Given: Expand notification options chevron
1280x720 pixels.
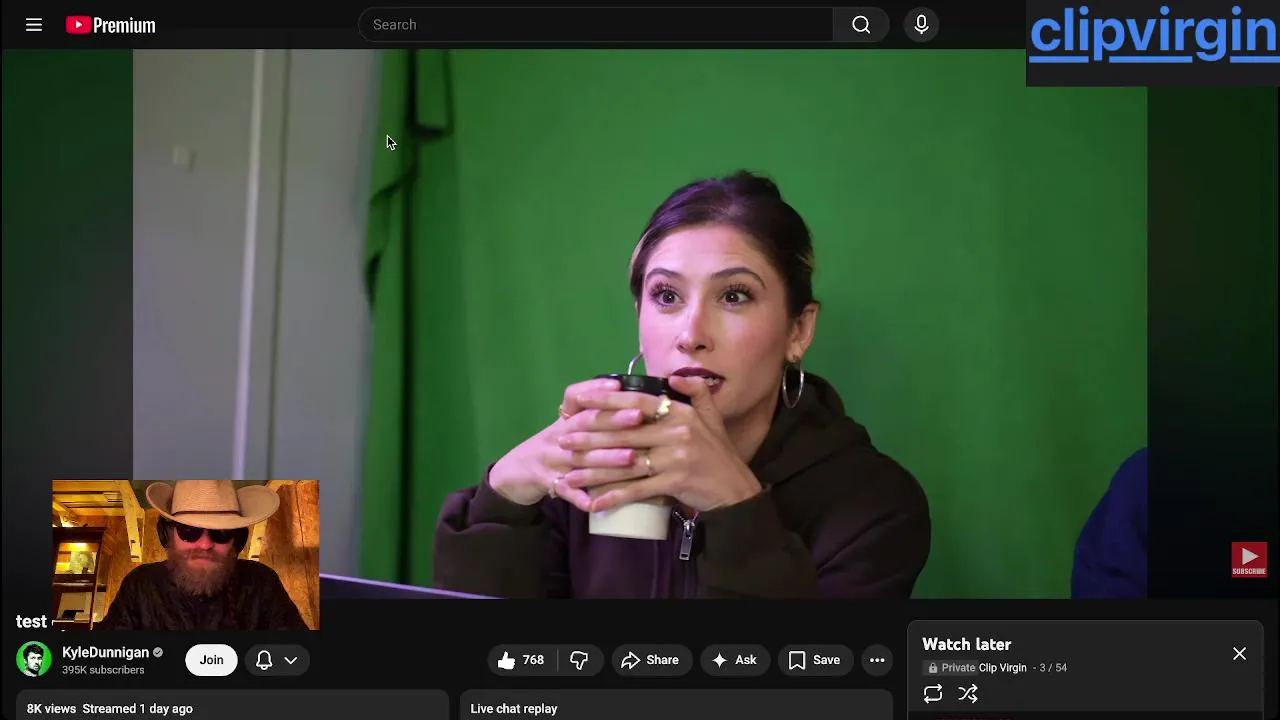Looking at the screenshot, I should [x=291, y=660].
